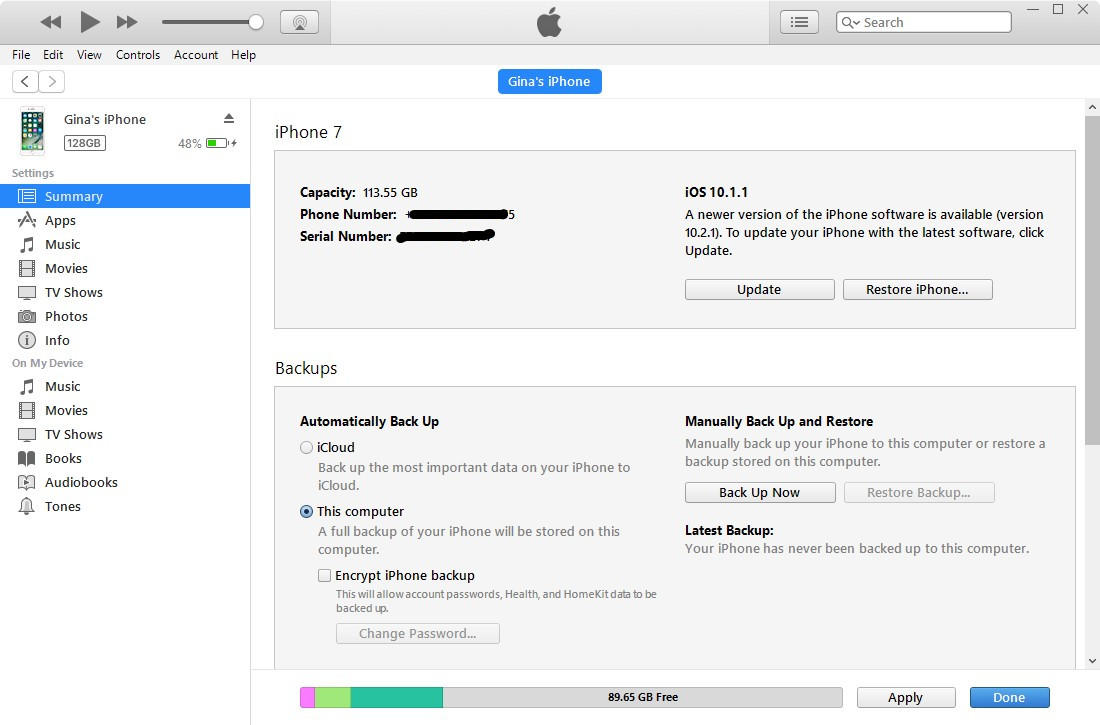Image resolution: width=1100 pixels, height=725 pixels.
Task: Click Restore iPhone... button
Action: coord(917,289)
